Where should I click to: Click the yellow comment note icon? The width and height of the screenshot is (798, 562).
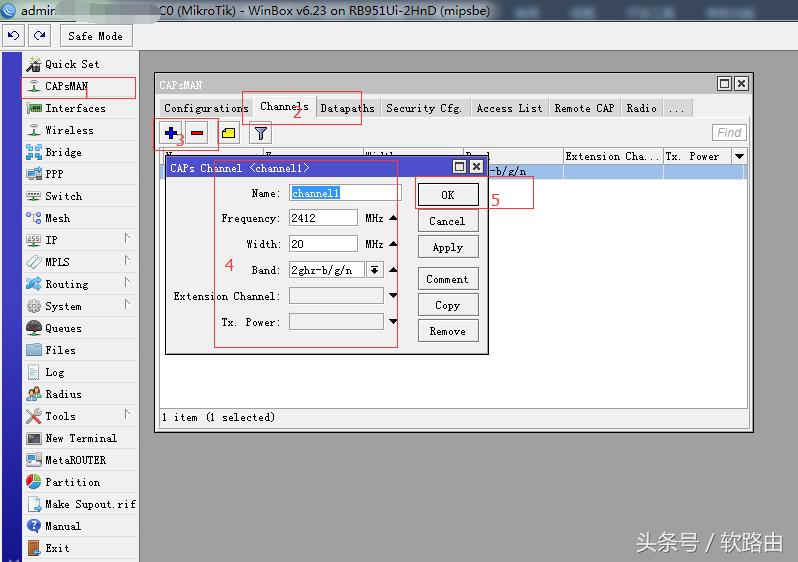[229, 133]
